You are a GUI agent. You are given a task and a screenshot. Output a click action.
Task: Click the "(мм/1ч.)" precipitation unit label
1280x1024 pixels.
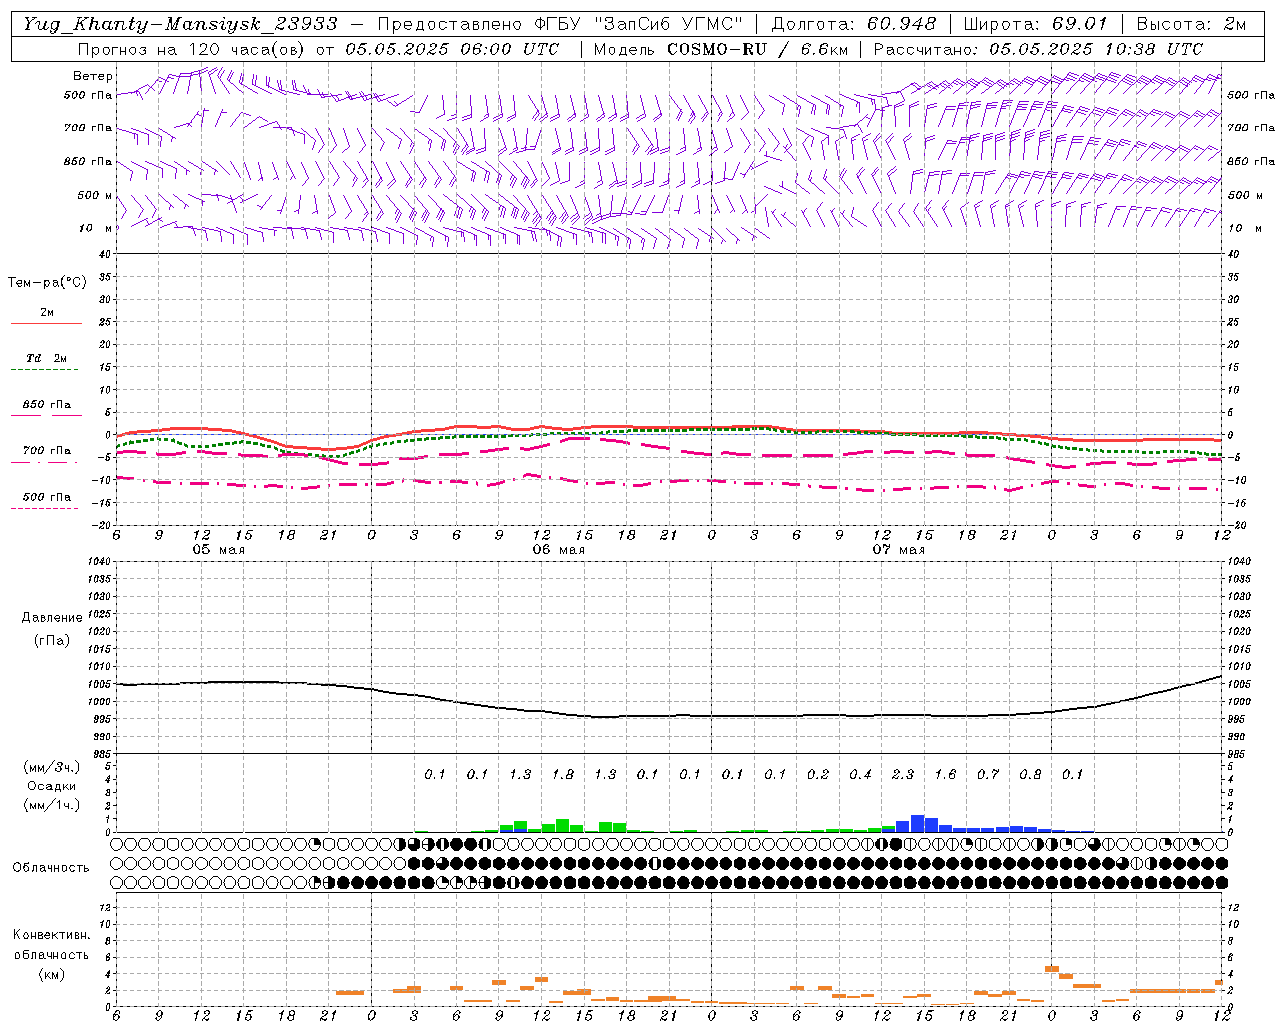click(x=52, y=805)
